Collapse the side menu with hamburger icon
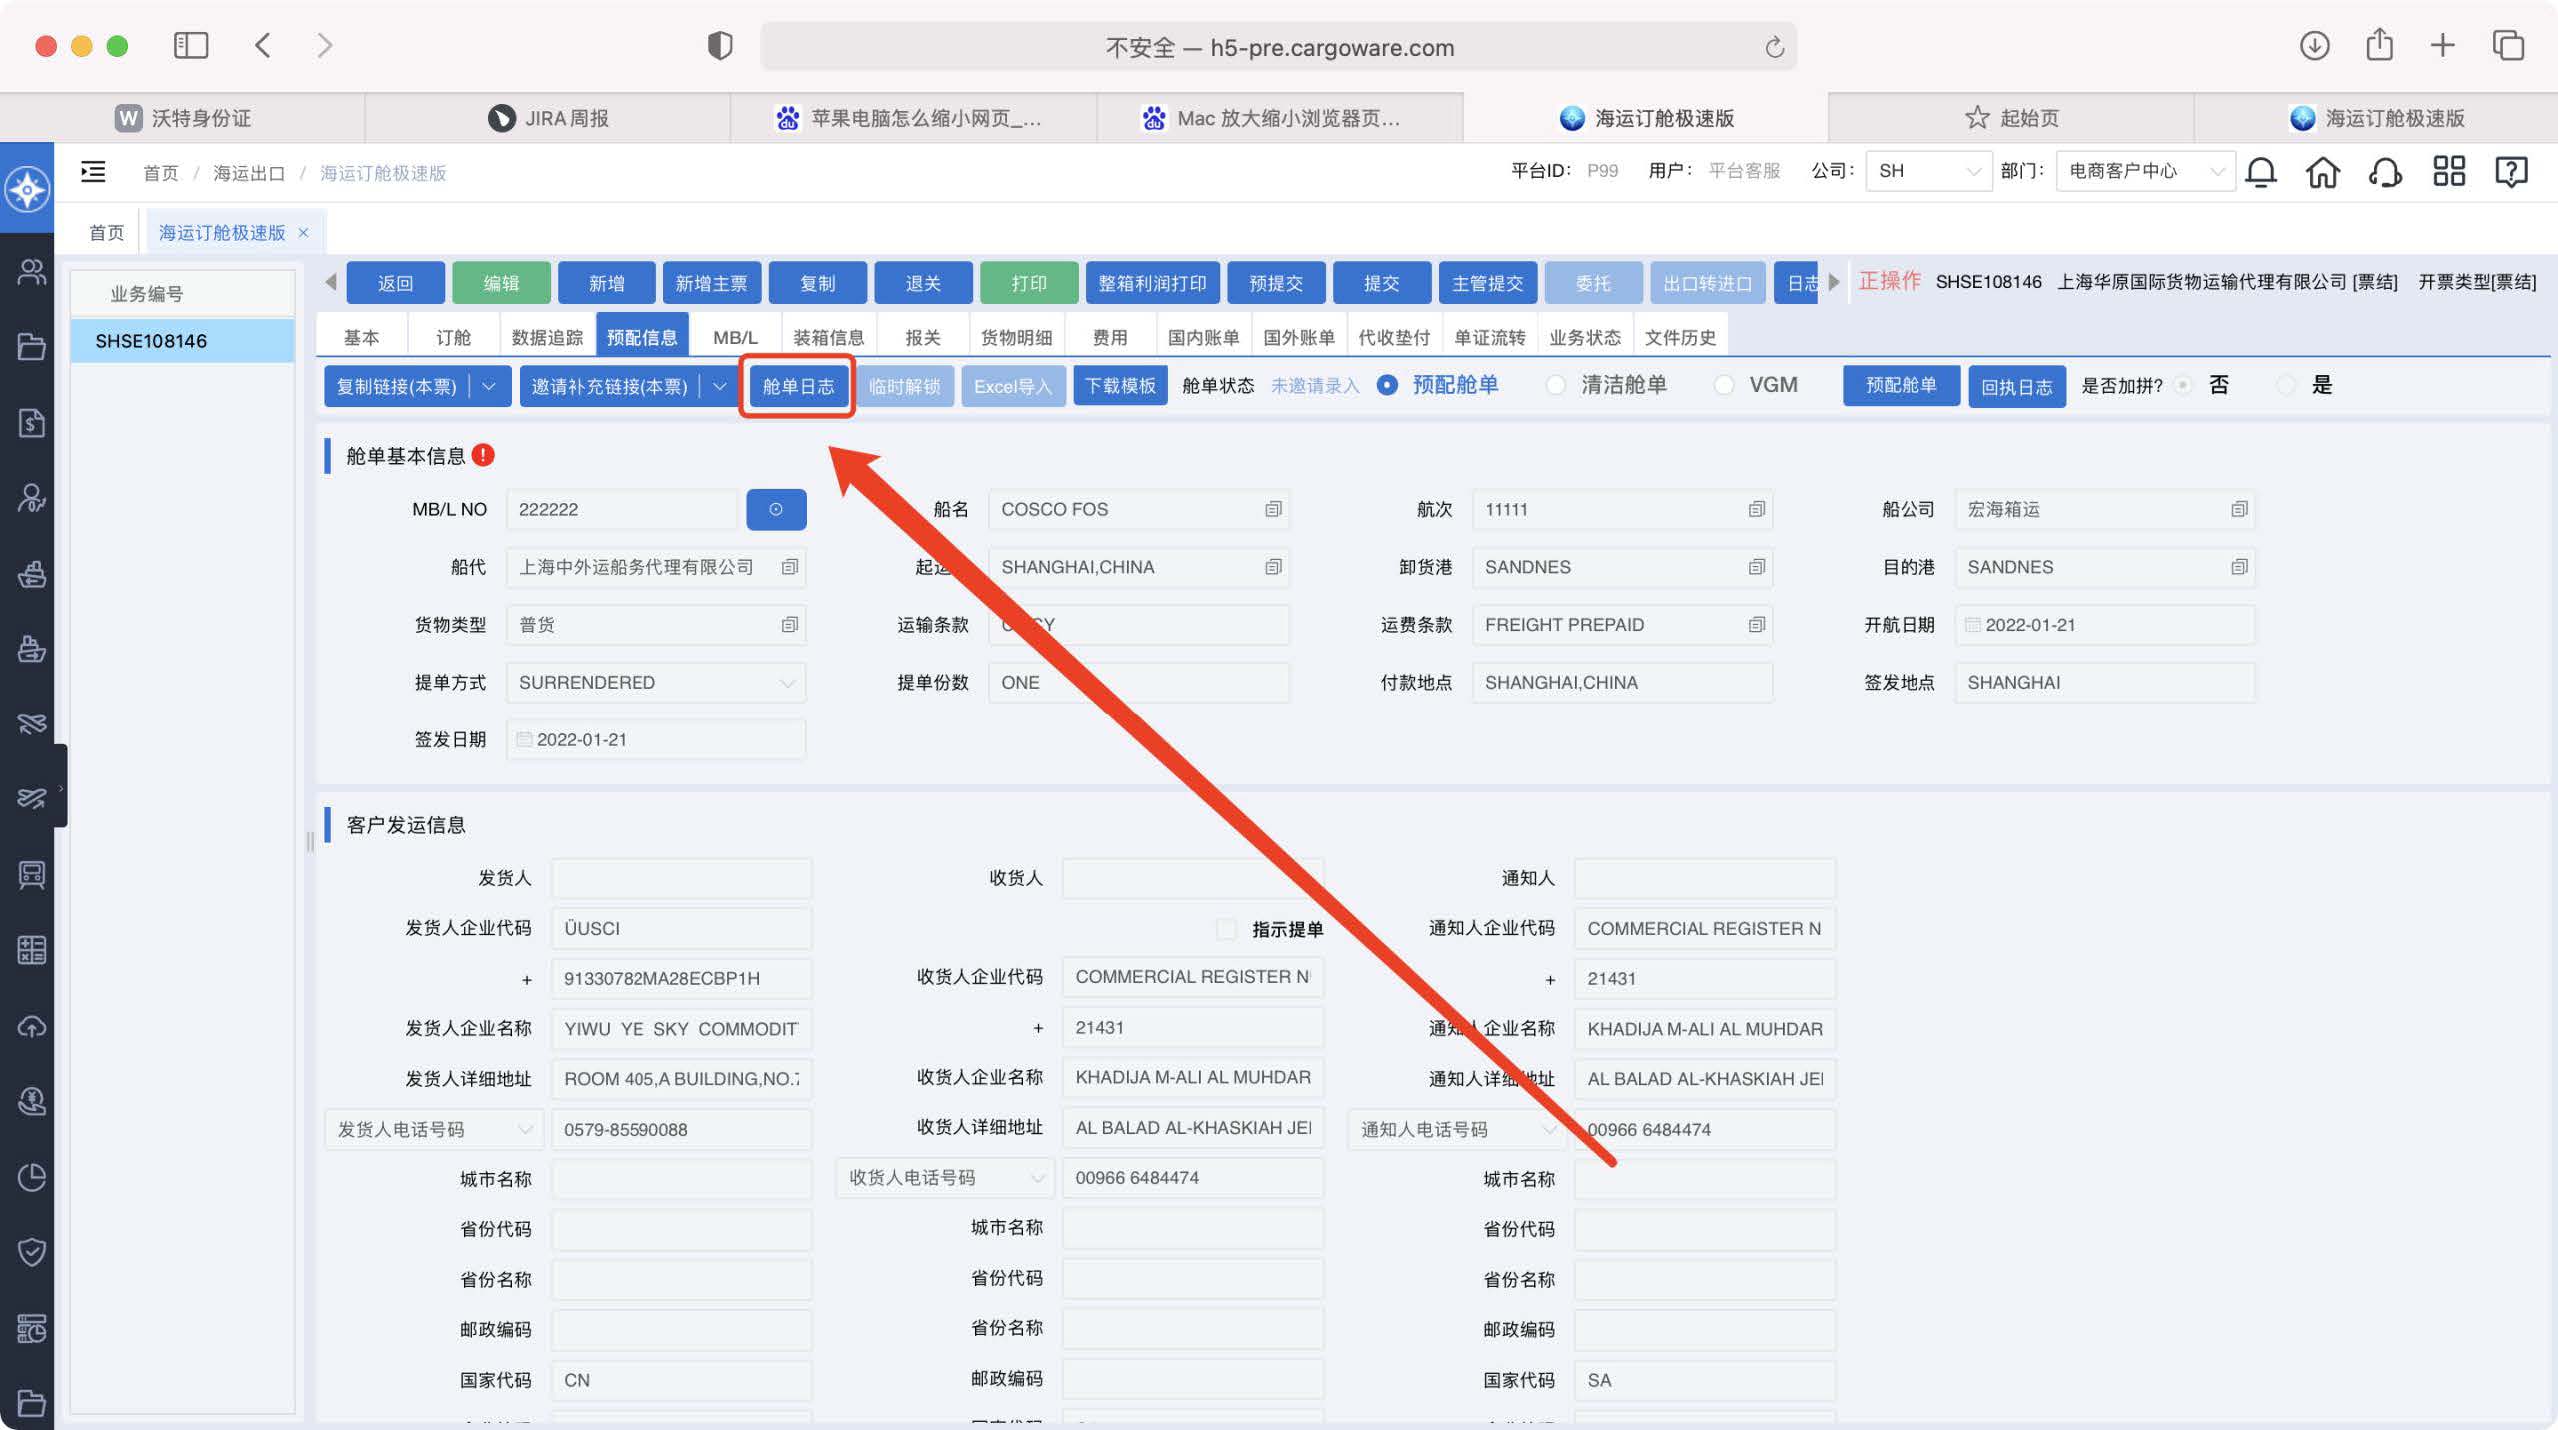This screenshot has height=1430, width=2558. [x=93, y=172]
